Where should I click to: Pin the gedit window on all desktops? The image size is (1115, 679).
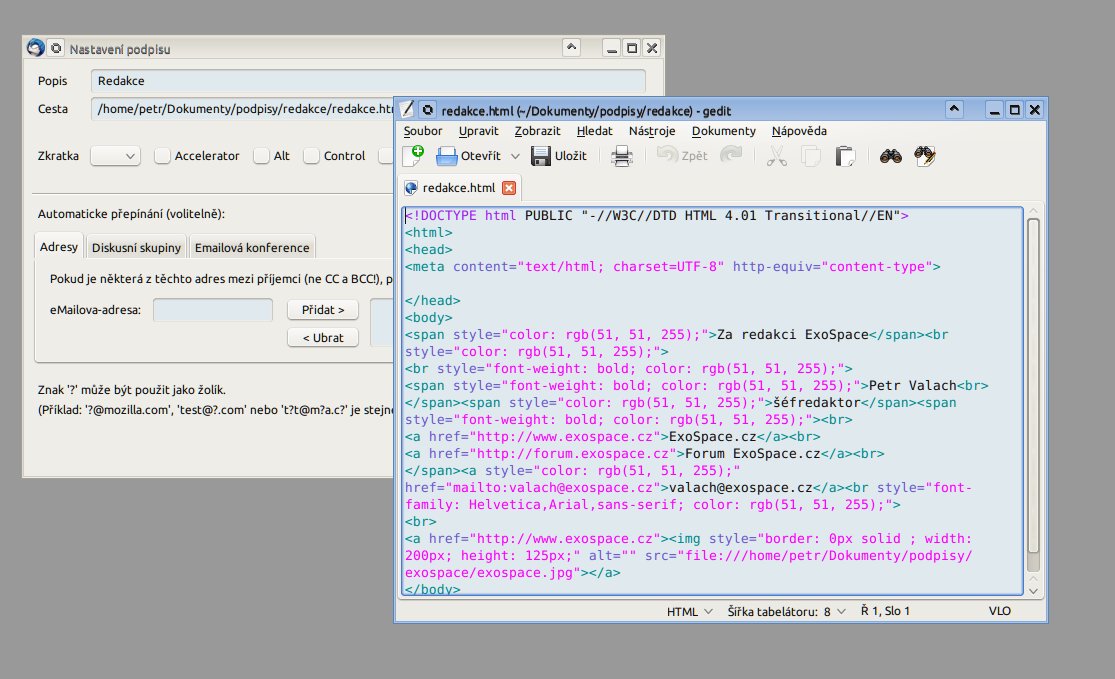tap(427, 110)
